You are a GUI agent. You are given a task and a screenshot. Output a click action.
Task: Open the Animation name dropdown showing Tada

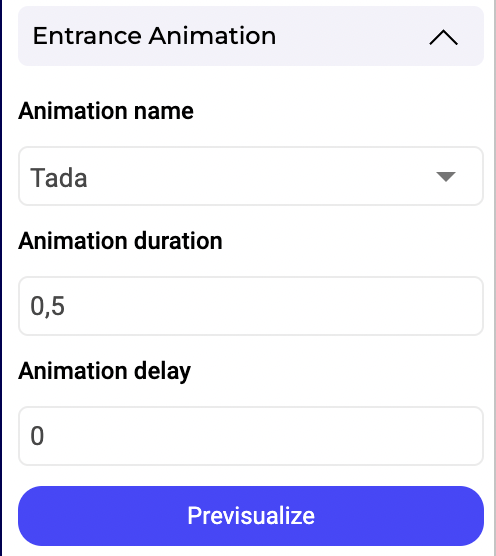click(x=251, y=176)
